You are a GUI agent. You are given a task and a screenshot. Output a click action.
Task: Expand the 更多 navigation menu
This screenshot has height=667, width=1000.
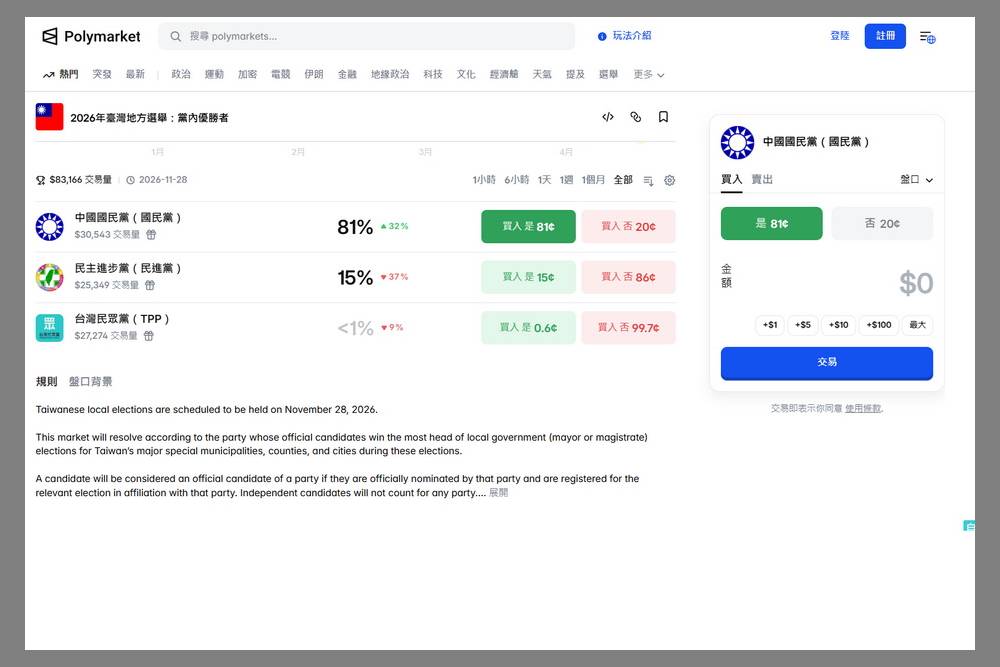[648, 74]
